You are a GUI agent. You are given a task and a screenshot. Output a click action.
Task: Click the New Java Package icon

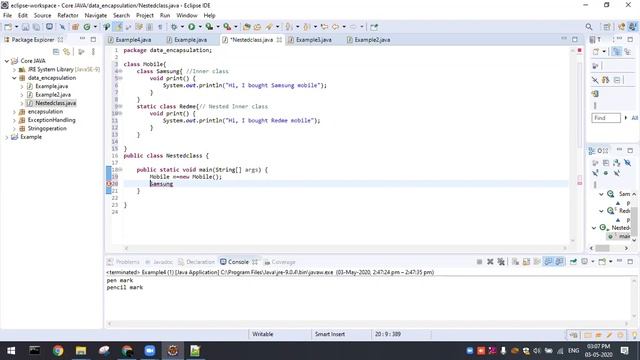75,27
